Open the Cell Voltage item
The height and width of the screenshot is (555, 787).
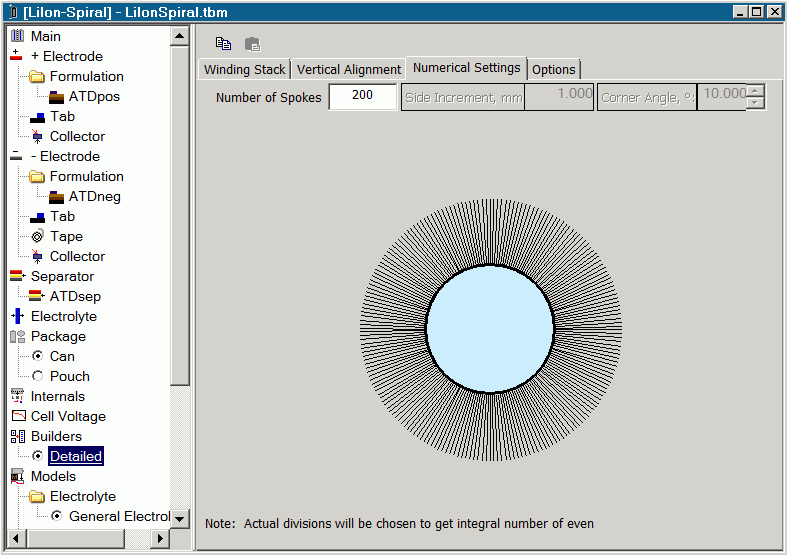tap(67, 416)
